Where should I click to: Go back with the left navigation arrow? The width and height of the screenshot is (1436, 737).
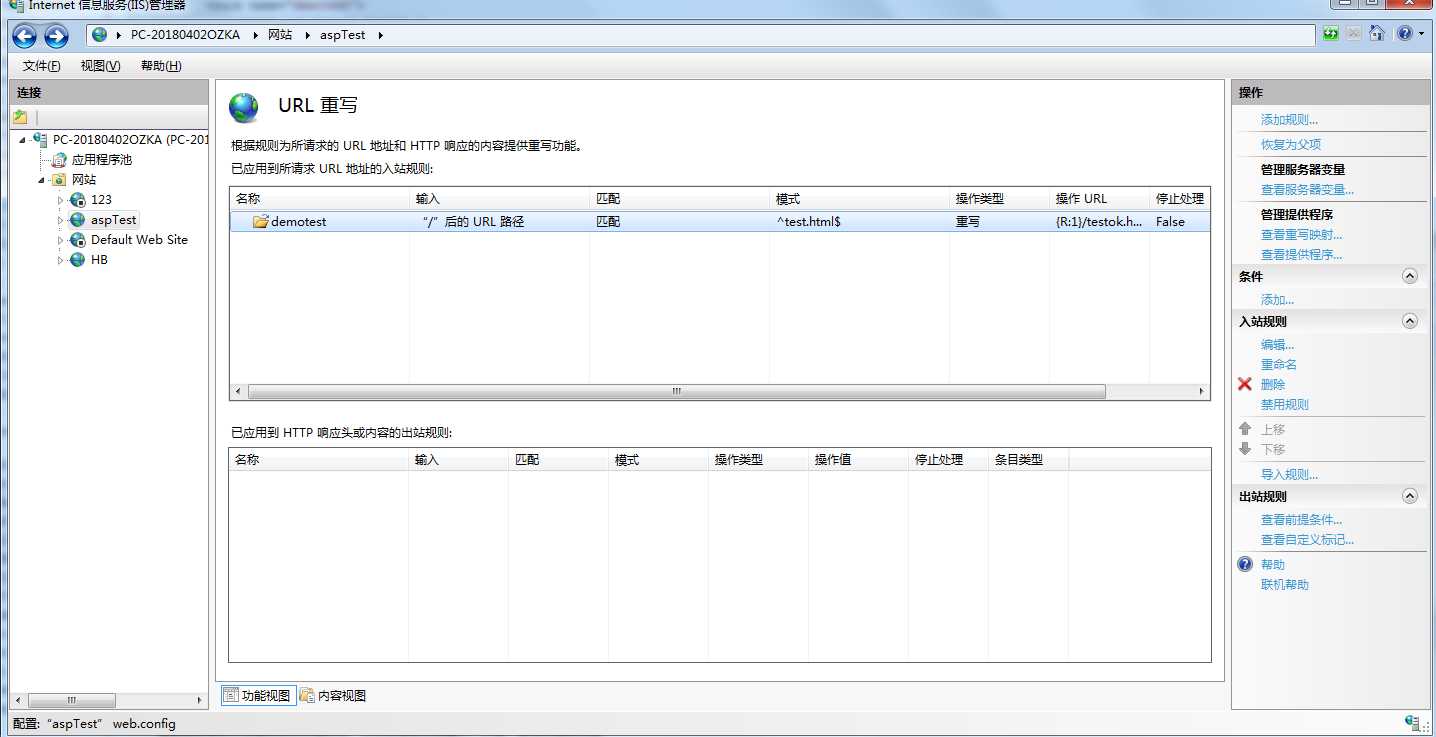point(24,37)
